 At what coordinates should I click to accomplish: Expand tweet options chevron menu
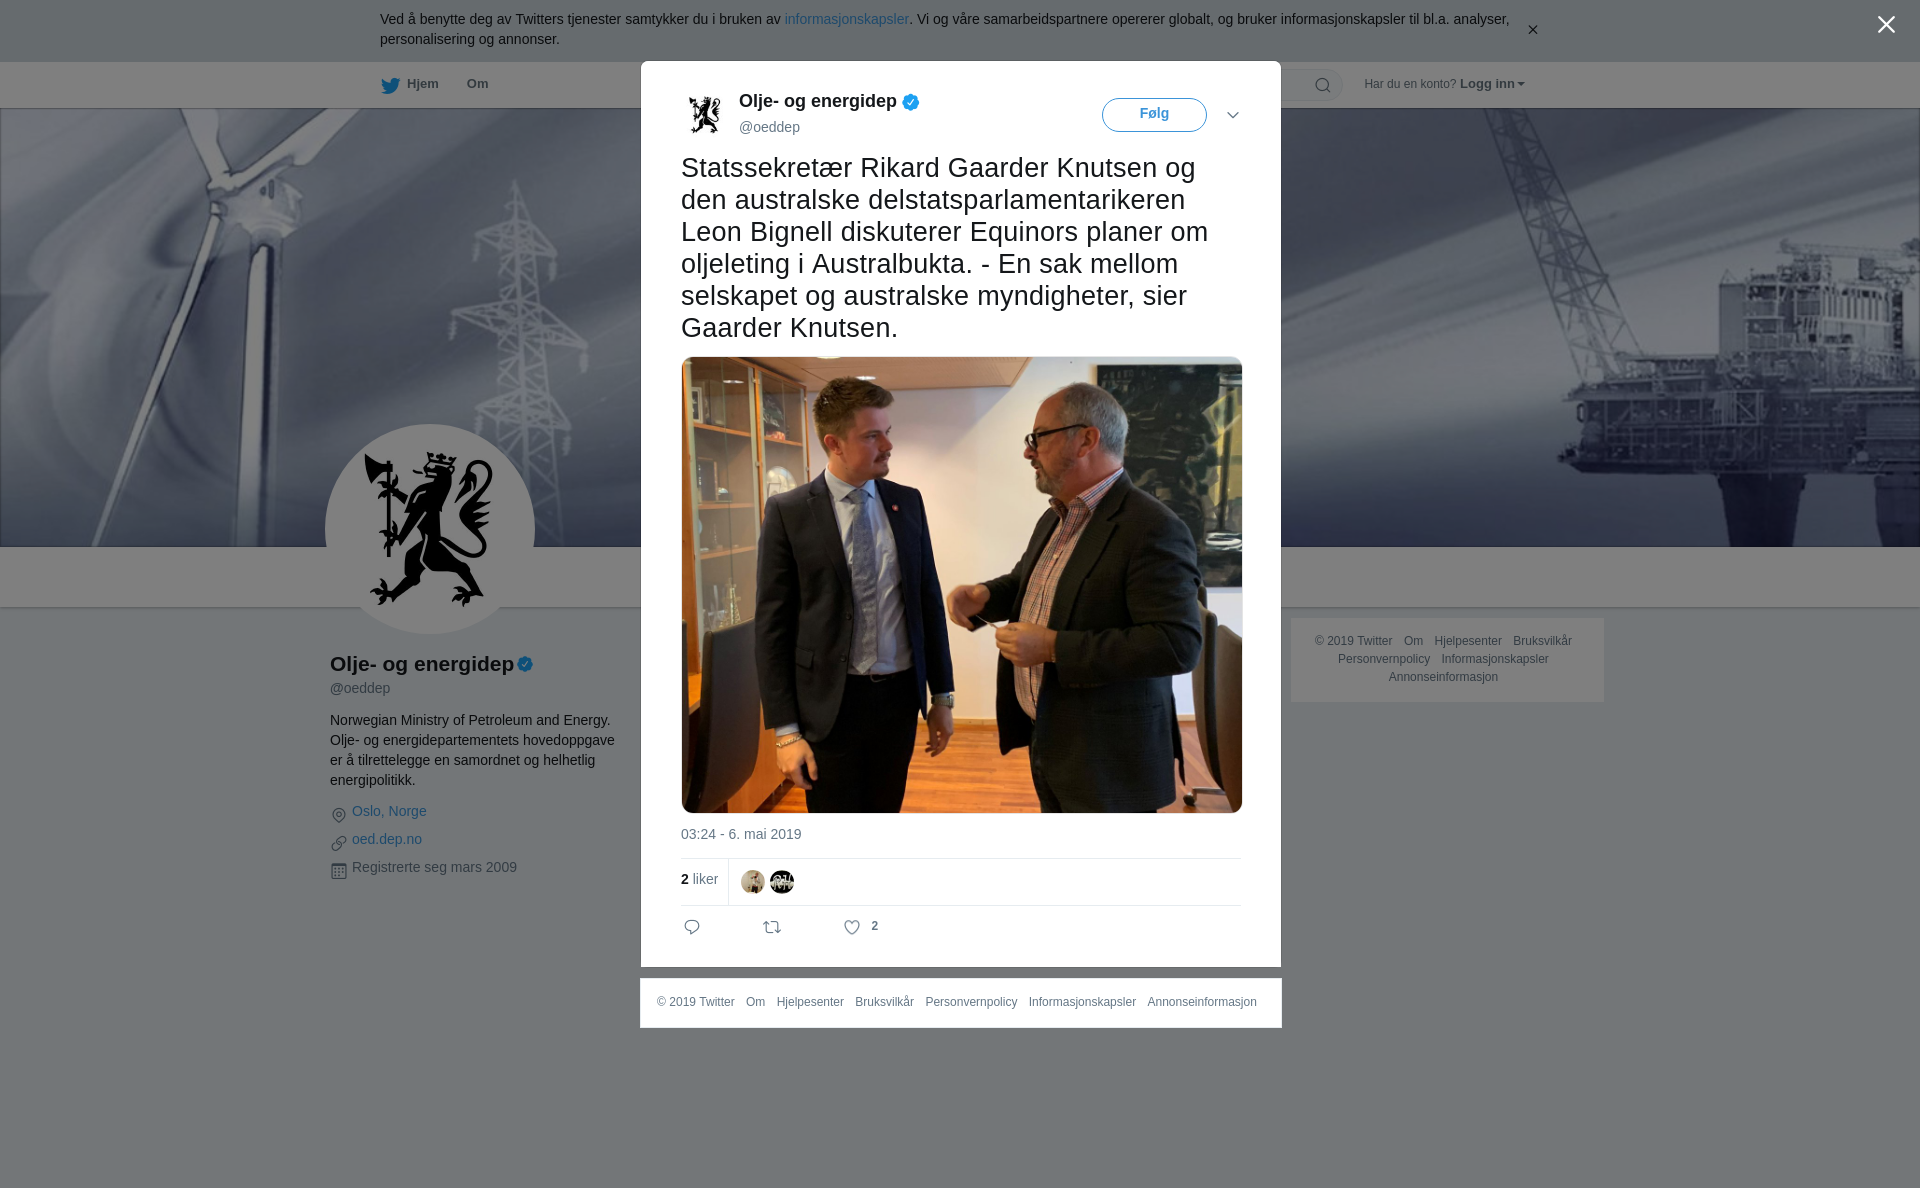click(x=1233, y=115)
